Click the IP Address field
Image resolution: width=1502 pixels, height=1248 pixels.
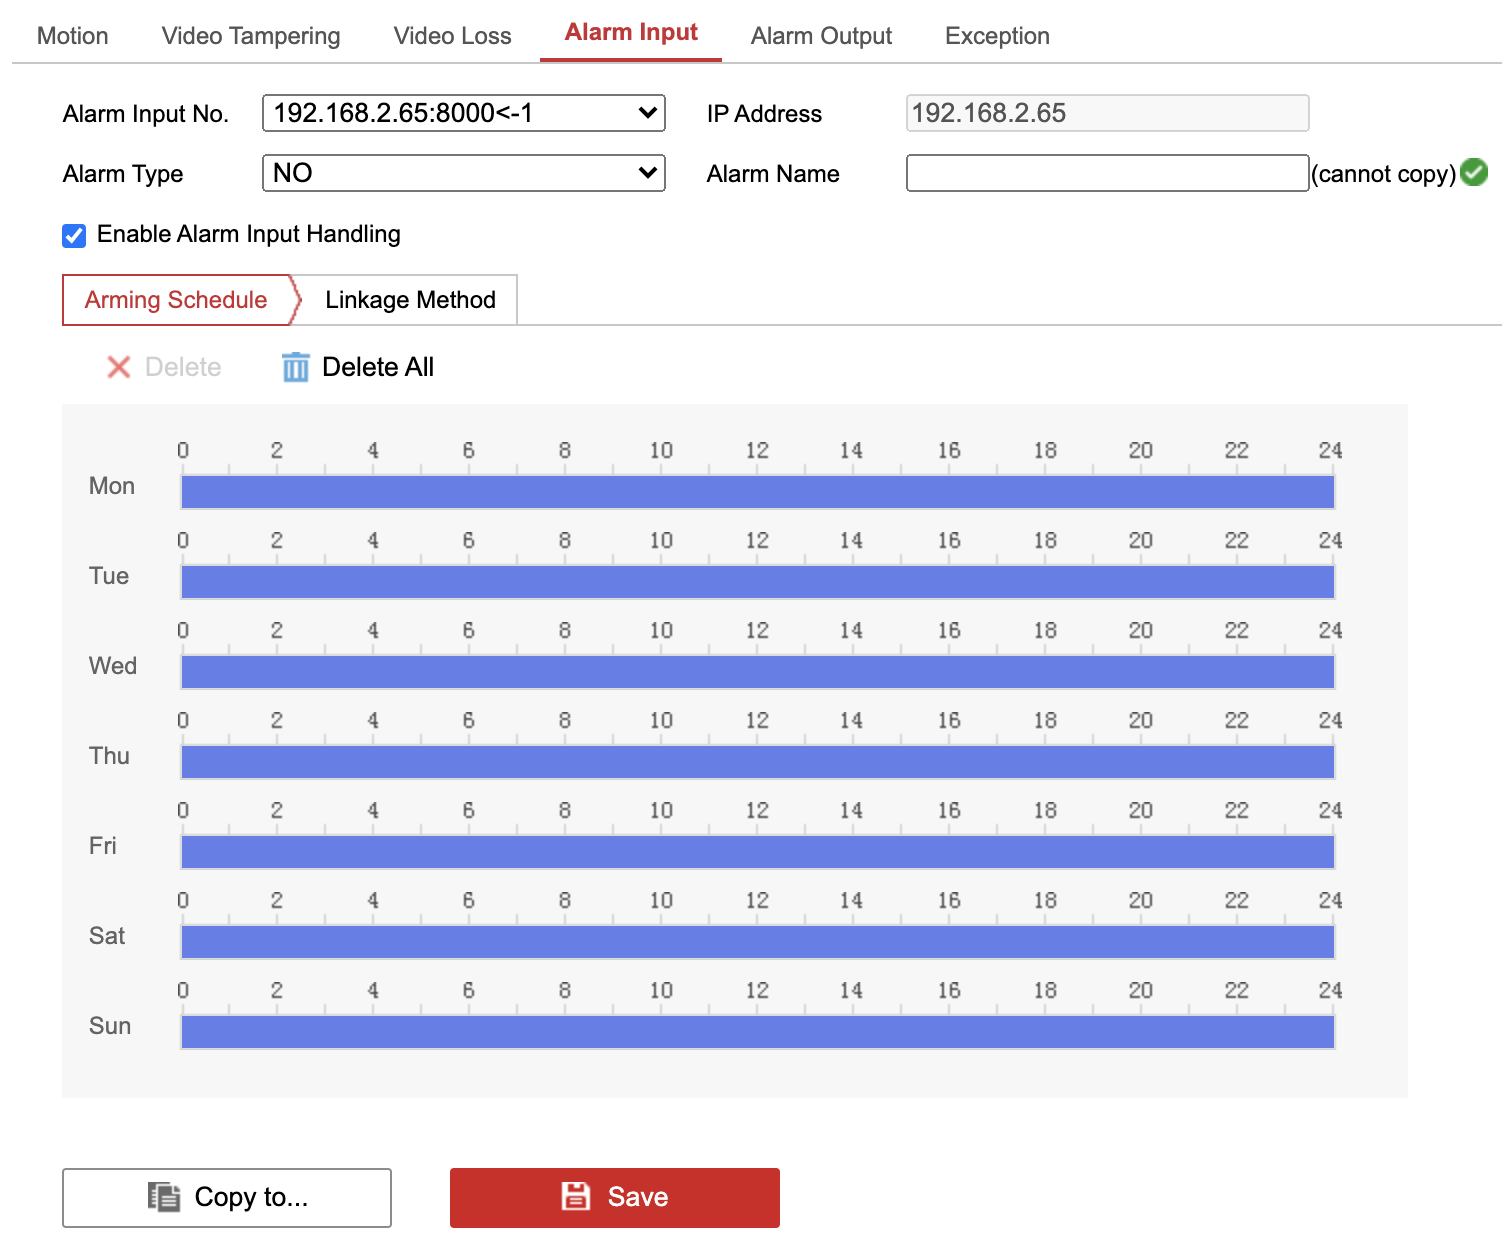pyautogui.click(x=1107, y=113)
